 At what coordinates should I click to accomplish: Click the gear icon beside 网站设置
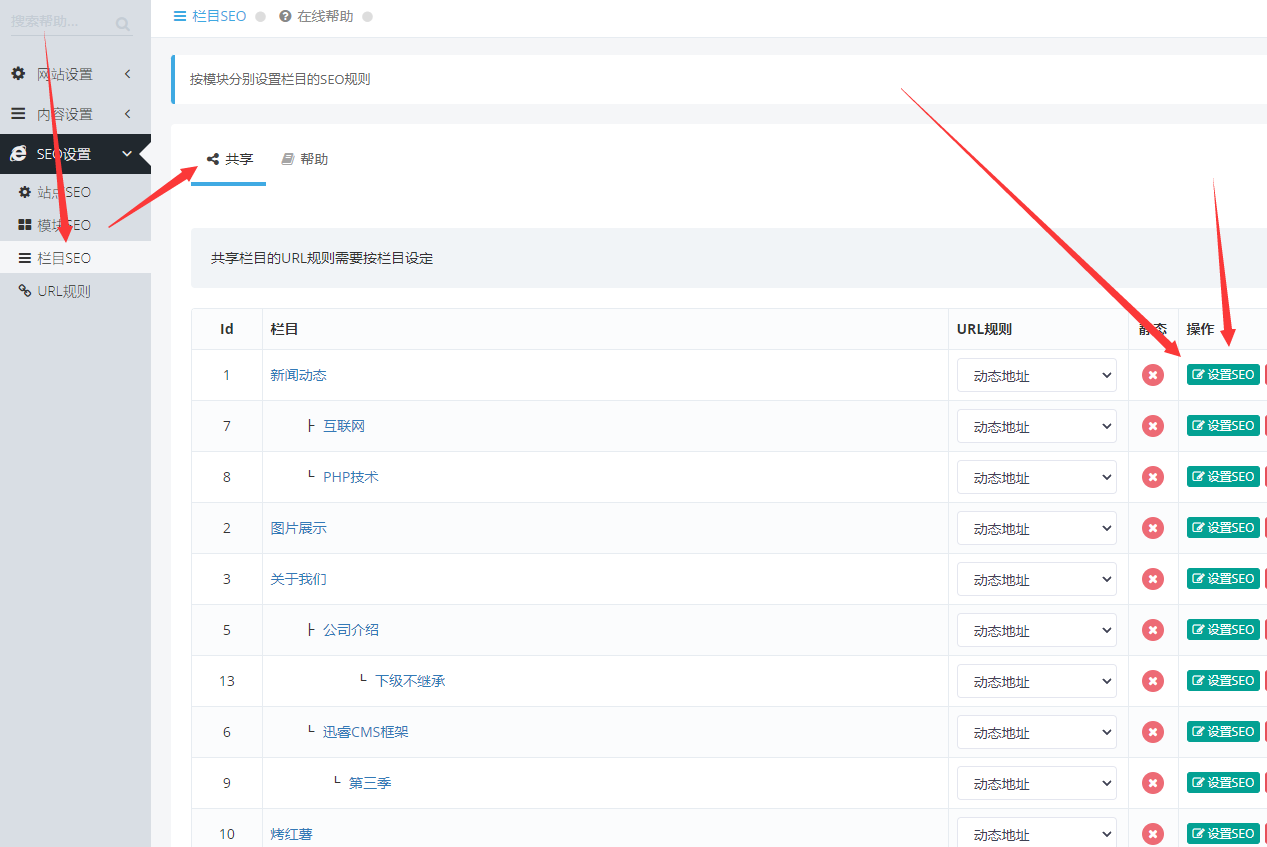(18, 74)
